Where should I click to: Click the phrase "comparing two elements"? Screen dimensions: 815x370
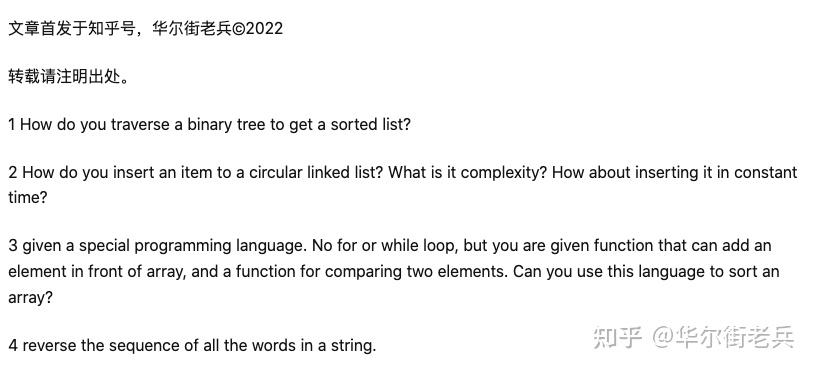pos(416,272)
